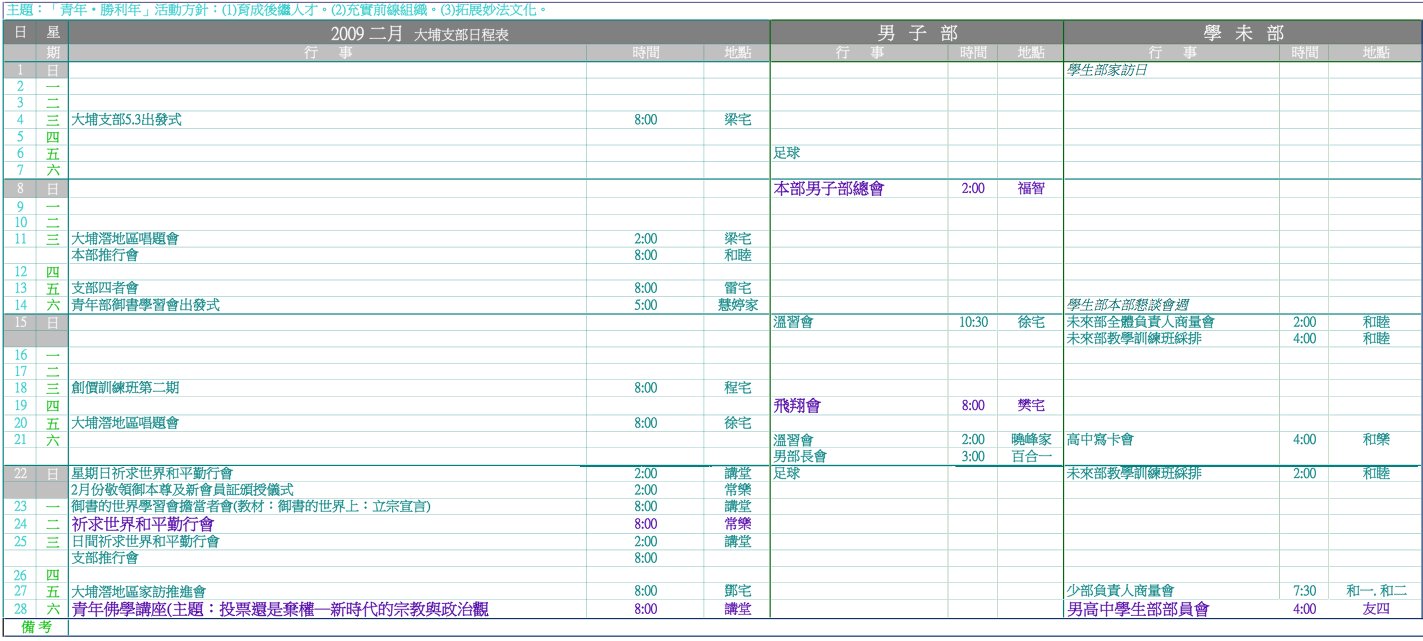Image resolution: width=1423 pixels, height=641 pixels.
Task: Select the '男部長會' entry
Action: click(800, 456)
